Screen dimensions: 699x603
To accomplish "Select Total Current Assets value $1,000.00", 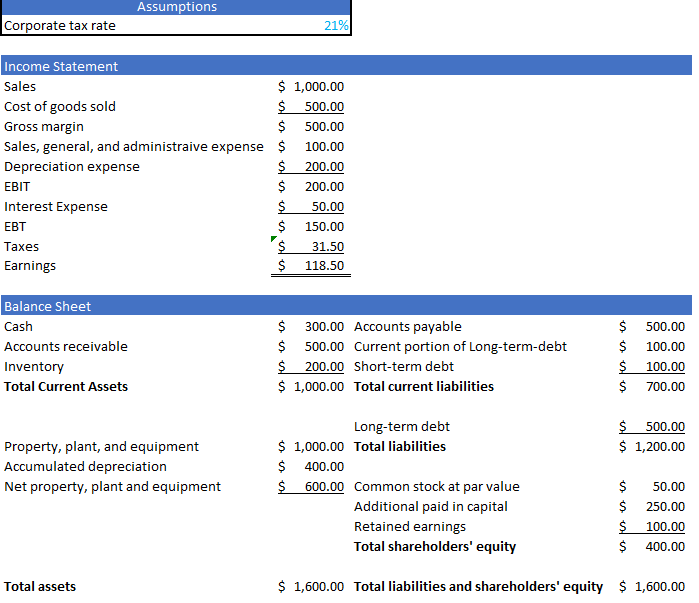I will pos(311,386).
